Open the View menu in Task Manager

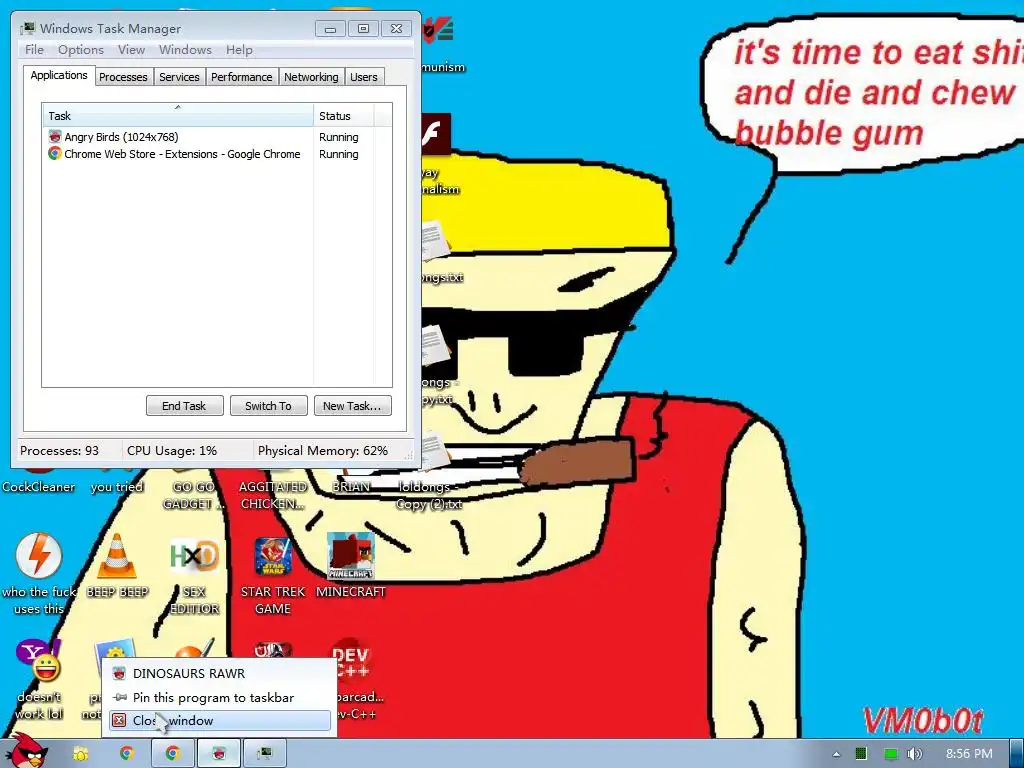[x=131, y=50]
